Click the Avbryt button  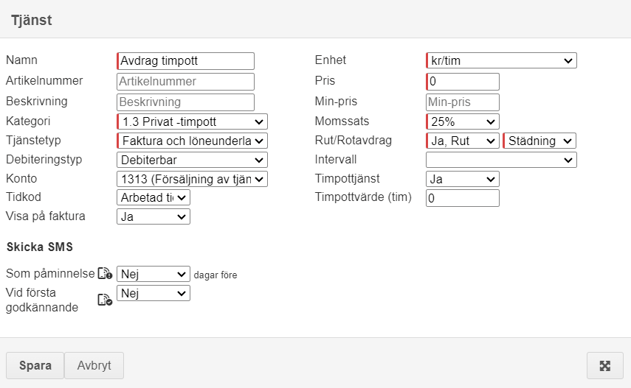(x=94, y=365)
